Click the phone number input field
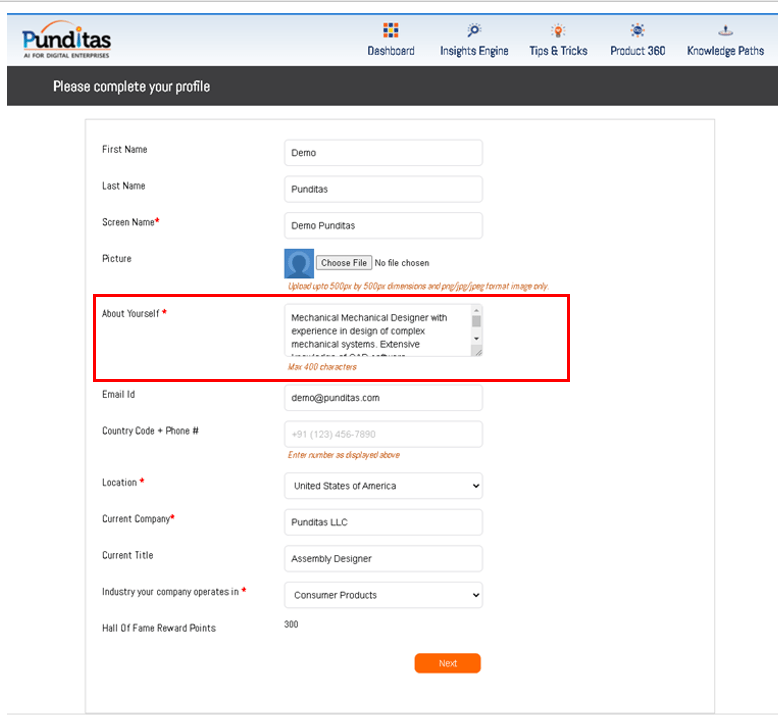Viewport: 778px width, 715px height. pyautogui.click(x=383, y=435)
